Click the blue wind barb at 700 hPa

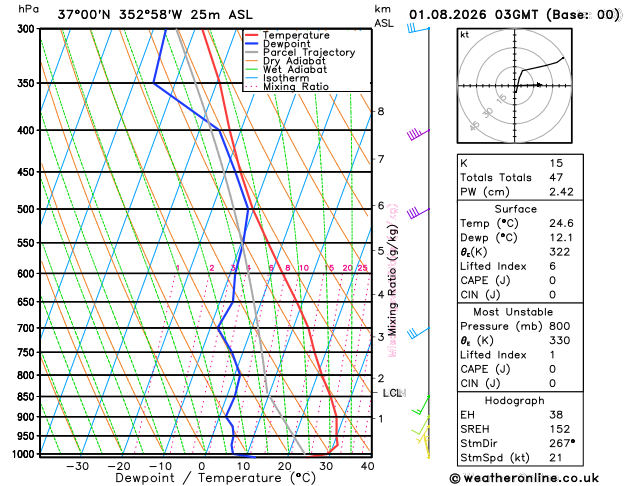point(418,333)
